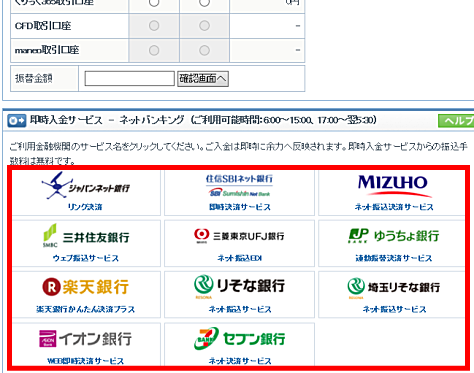
Task: Click the green ヘルプ button
Action: [456, 121]
